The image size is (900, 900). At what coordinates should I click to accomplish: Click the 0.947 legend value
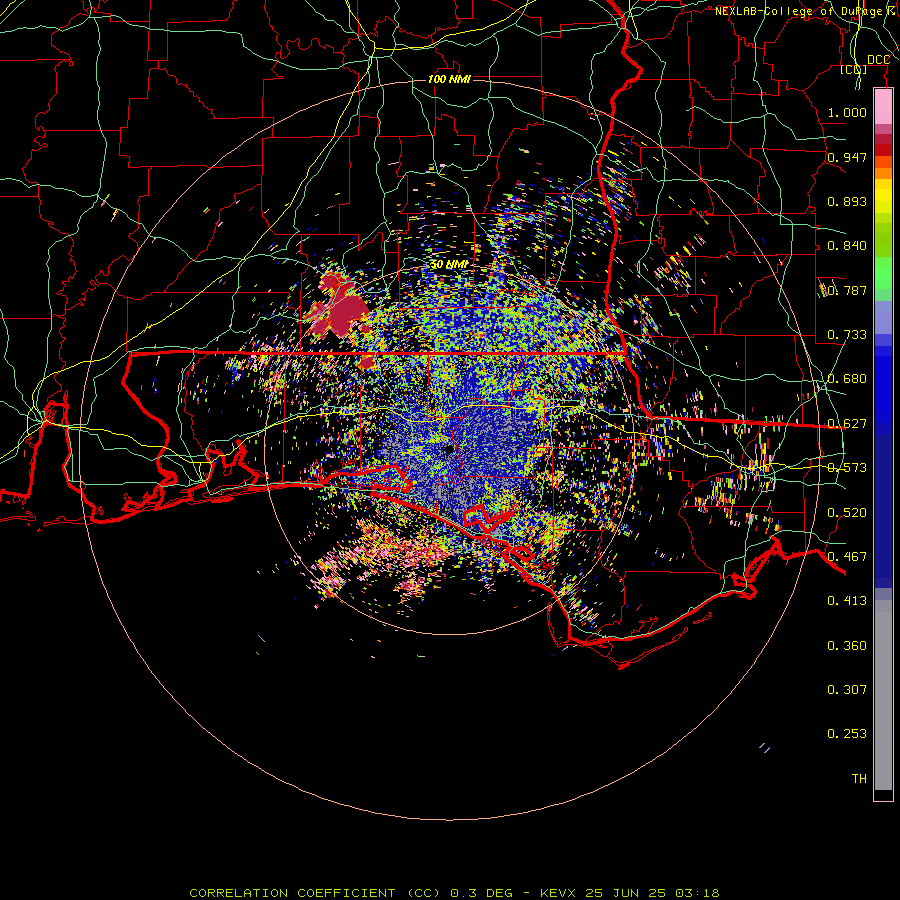(x=847, y=157)
